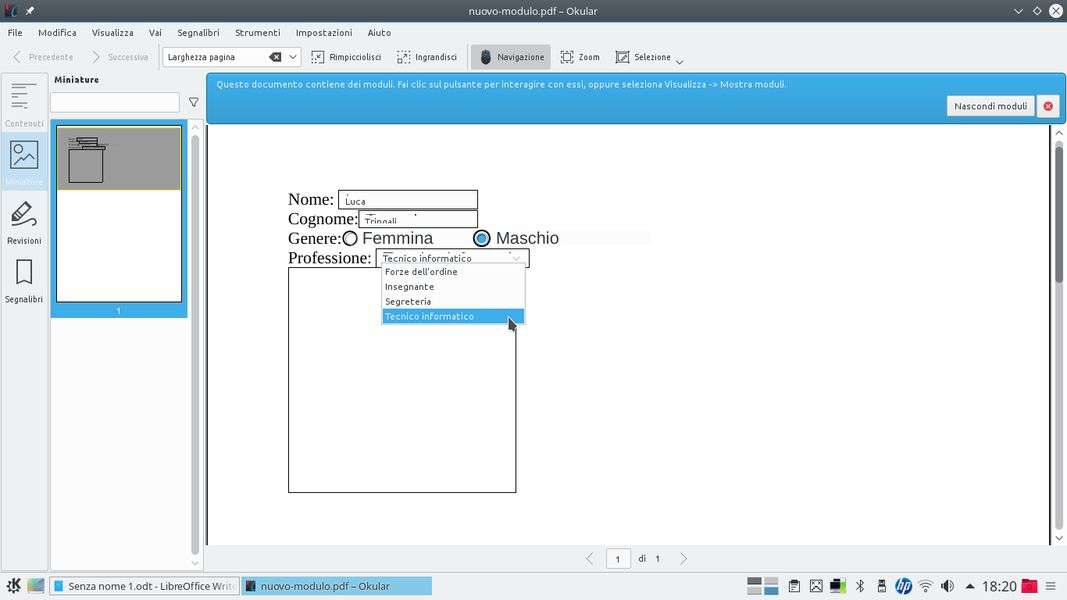
Task: Open the Strumenti menu
Action: 257,32
